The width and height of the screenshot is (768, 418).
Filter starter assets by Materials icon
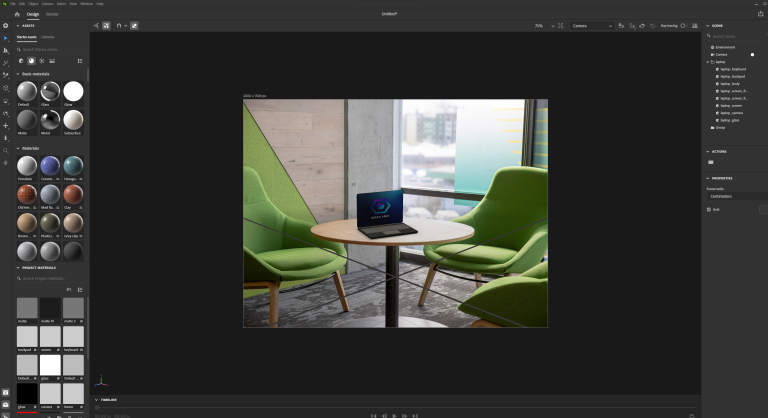coord(31,61)
